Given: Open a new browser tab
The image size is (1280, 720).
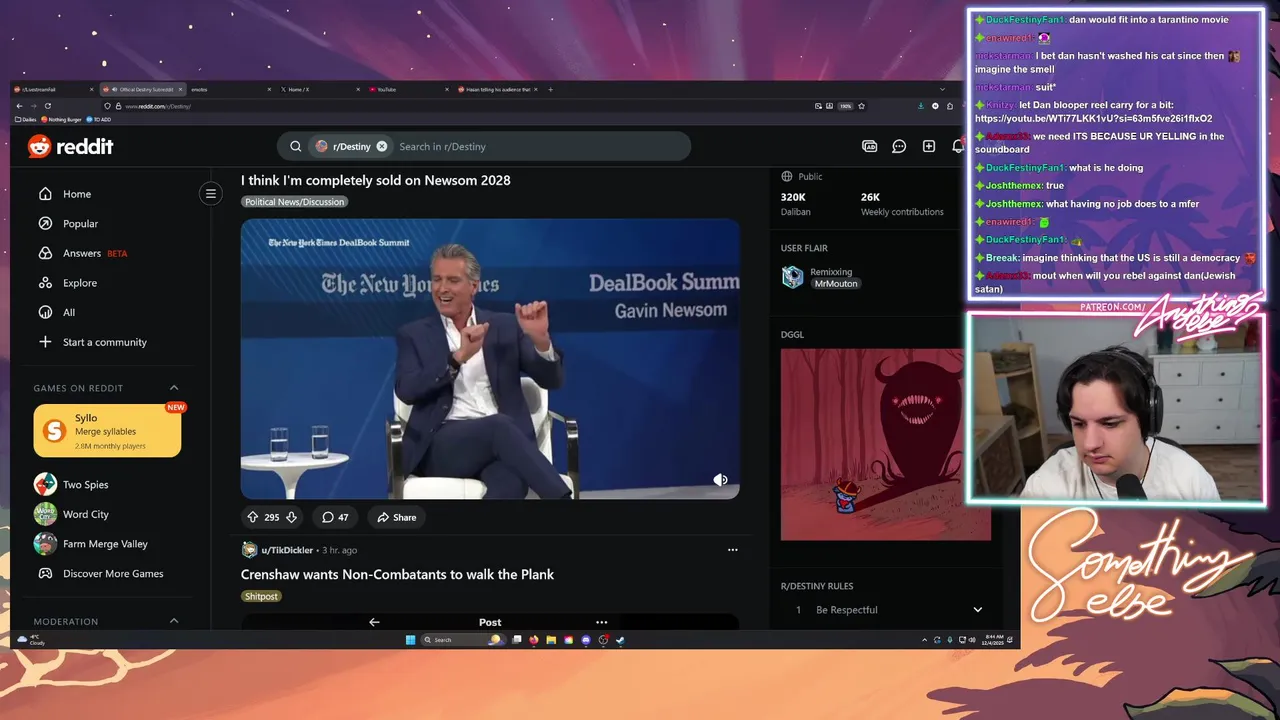Looking at the screenshot, I should (550, 89).
